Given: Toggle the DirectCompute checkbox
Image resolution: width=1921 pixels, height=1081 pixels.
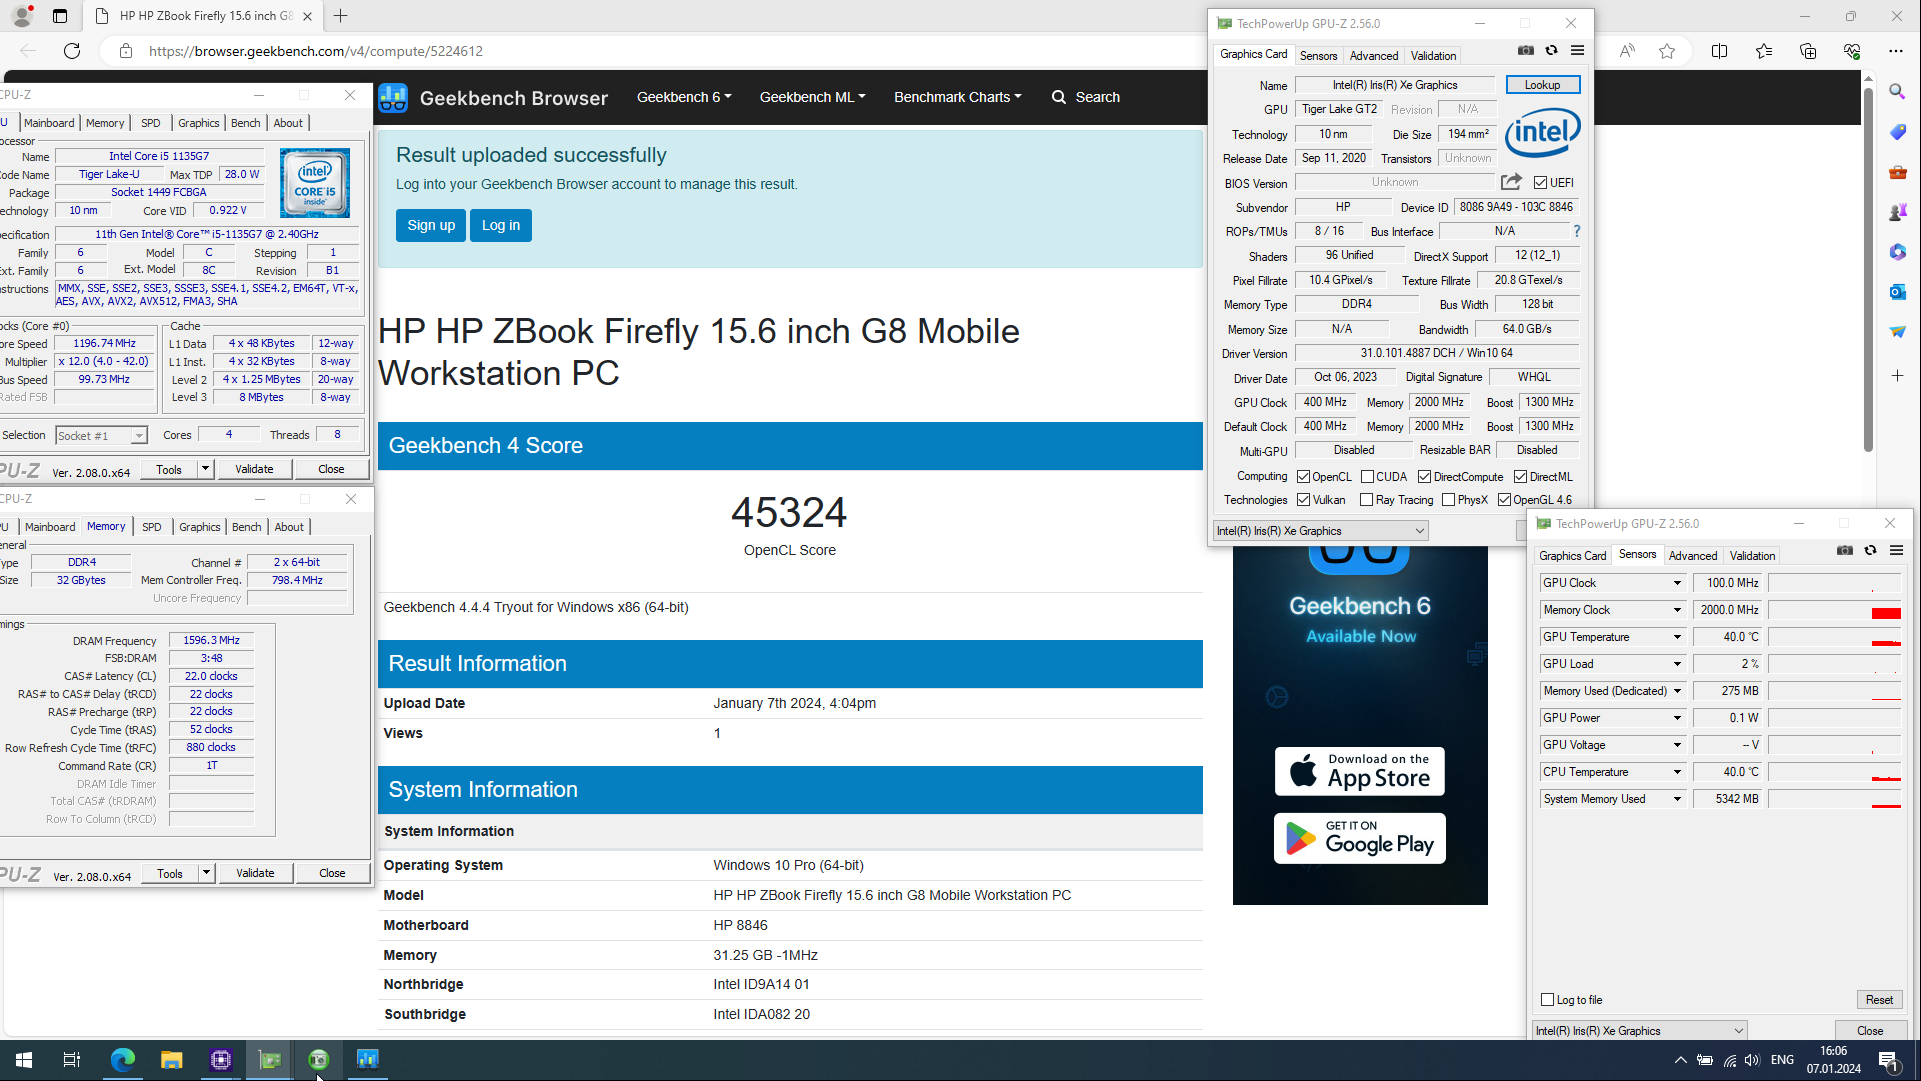Looking at the screenshot, I should pos(1424,477).
